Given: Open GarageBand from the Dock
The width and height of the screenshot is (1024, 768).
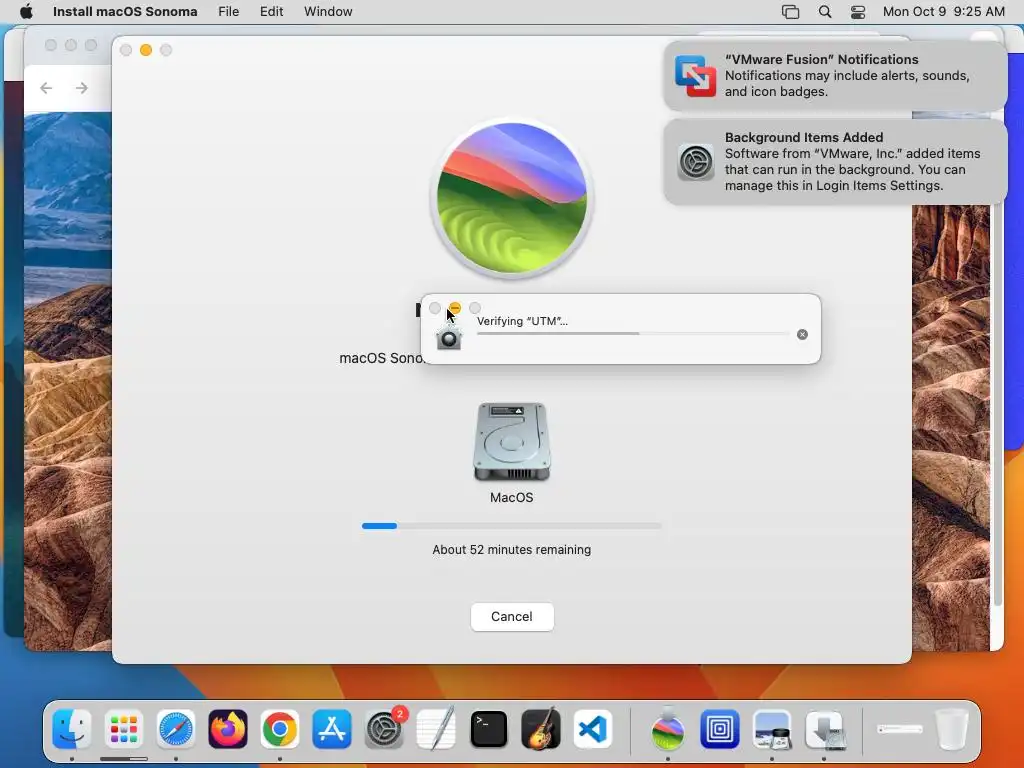Looking at the screenshot, I should click(x=541, y=729).
